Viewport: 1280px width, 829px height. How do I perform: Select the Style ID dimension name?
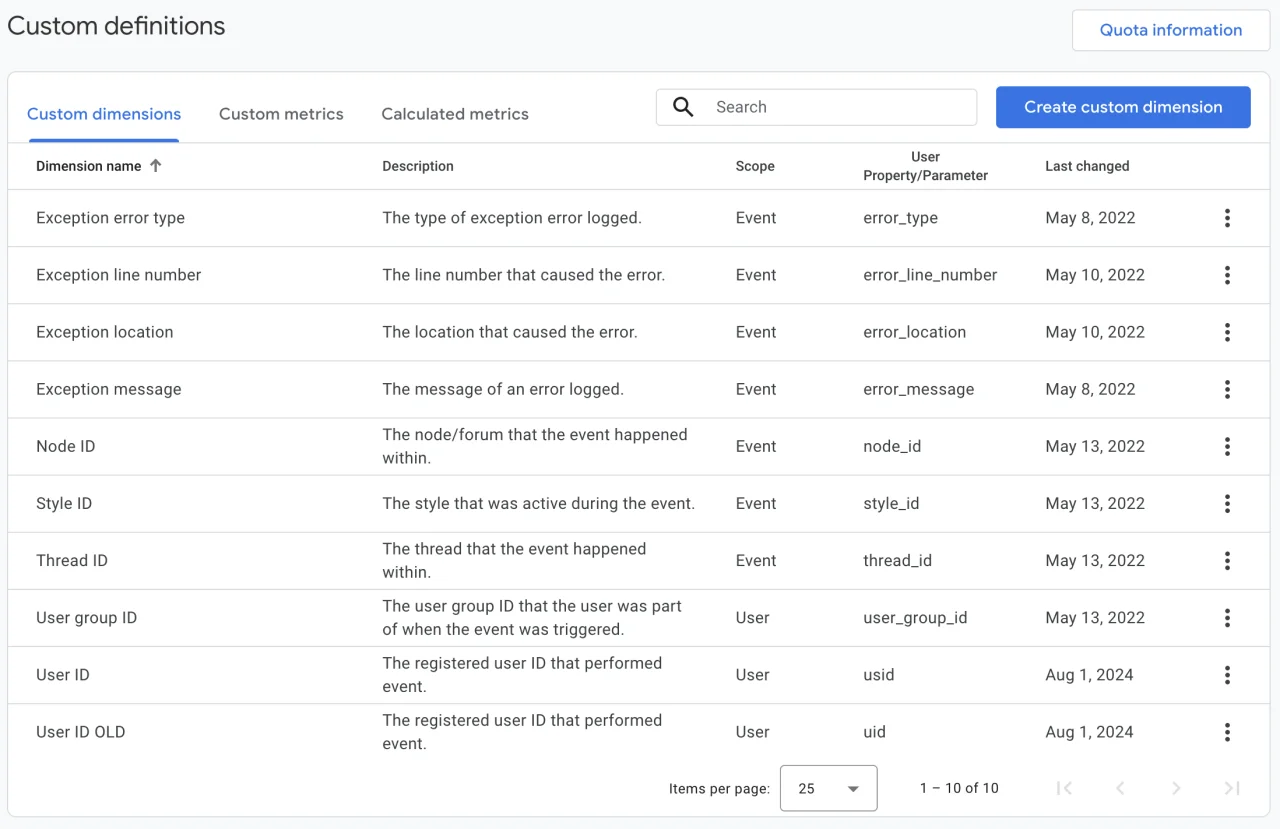pyautogui.click(x=64, y=503)
